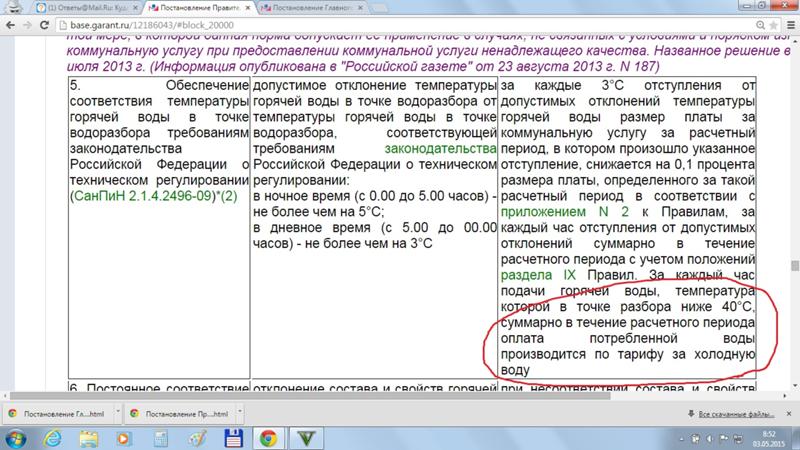Click the address bar with base.garant.ru URL
800x450 pixels.
click(x=408, y=25)
